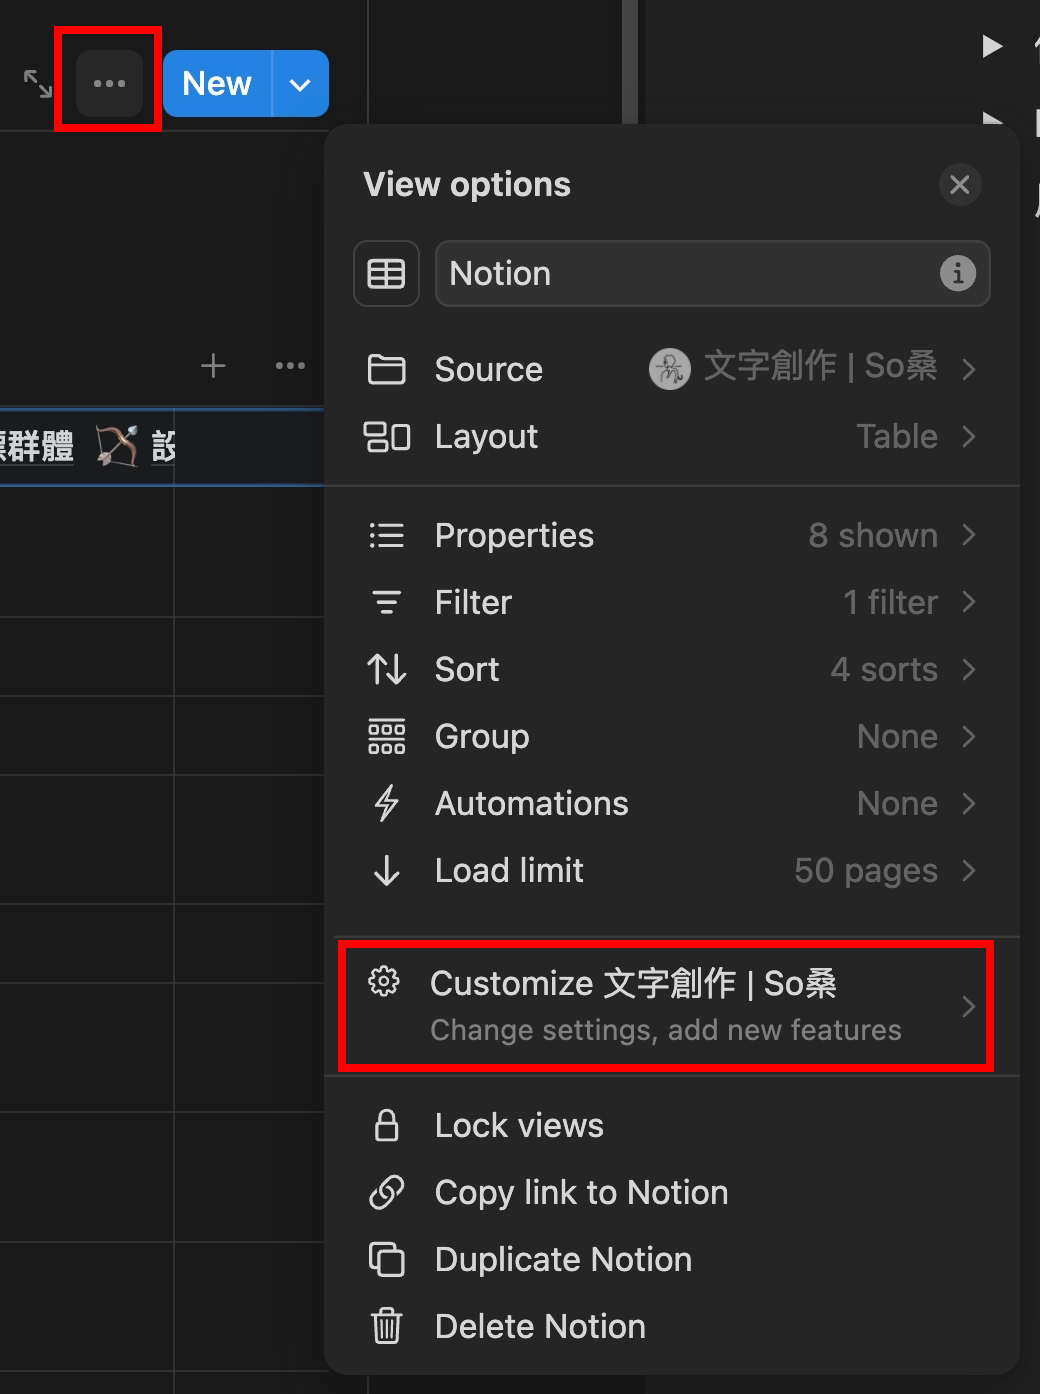Open the Group setting row

[x=670, y=737]
